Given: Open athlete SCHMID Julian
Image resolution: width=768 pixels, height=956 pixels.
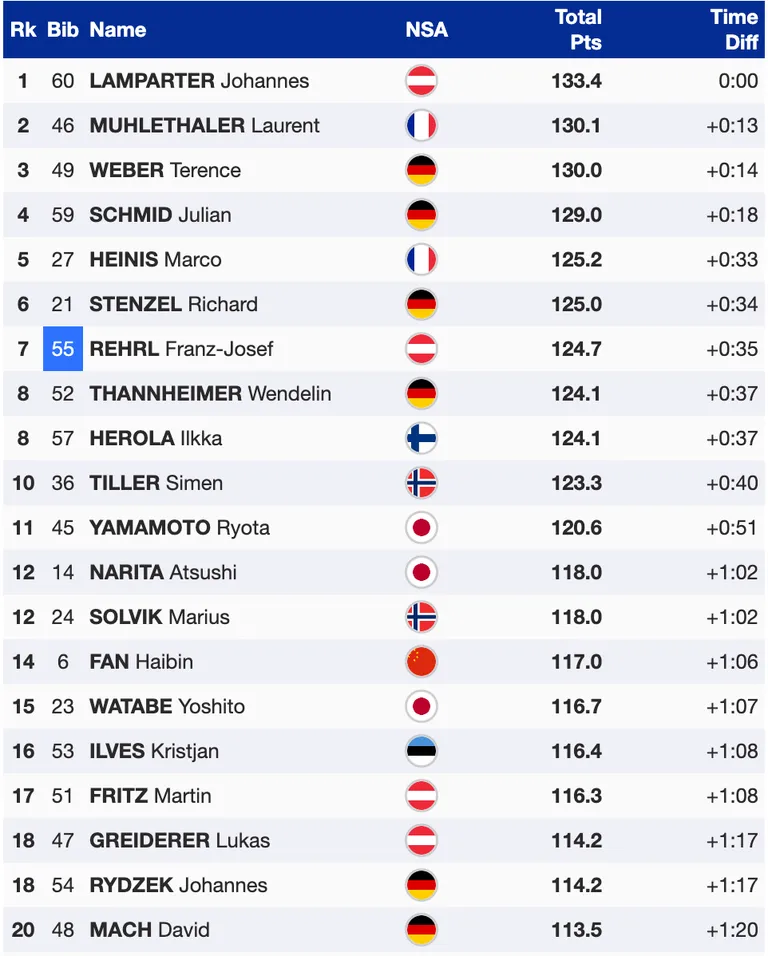Looking at the screenshot, I should [160, 215].
